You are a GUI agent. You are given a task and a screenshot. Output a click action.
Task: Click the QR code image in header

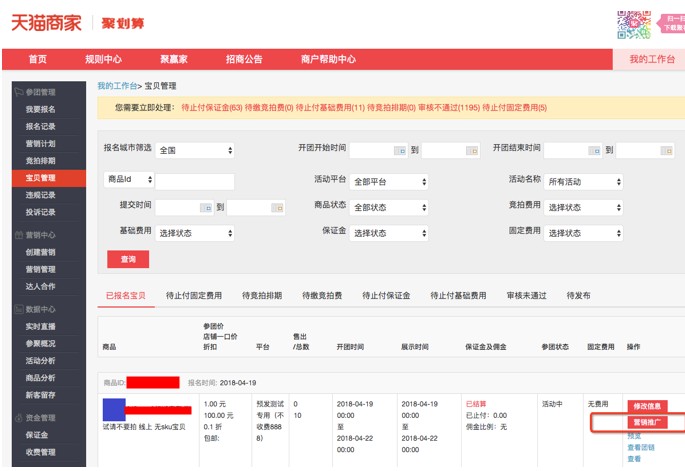coord(633,24)
